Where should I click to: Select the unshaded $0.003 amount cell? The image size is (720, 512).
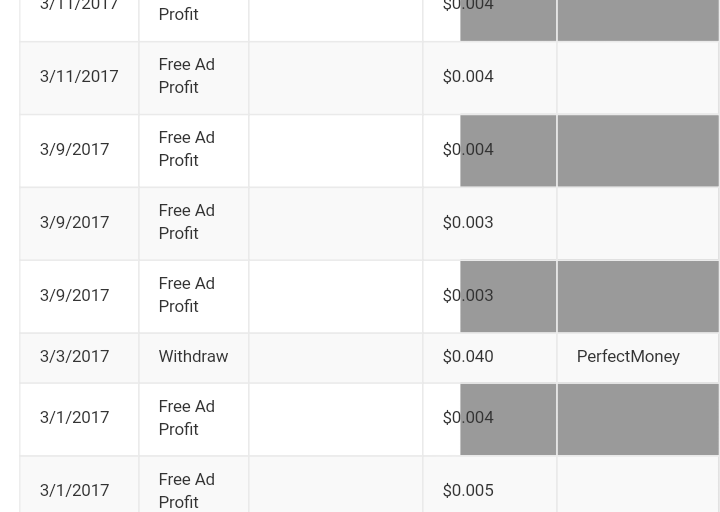(468, 223)
